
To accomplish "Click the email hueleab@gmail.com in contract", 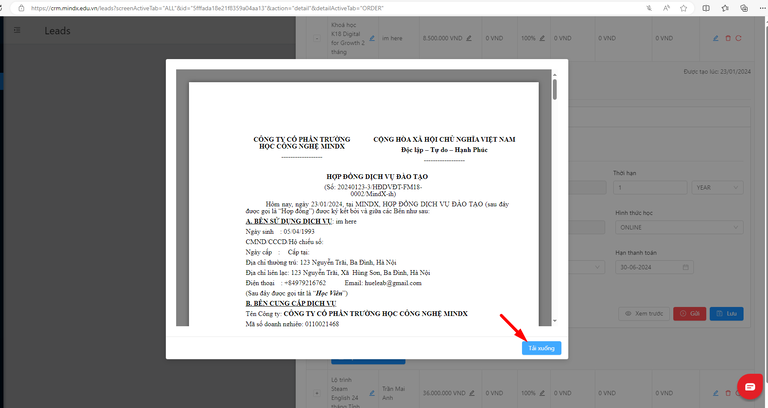I will pyautogui.click(x=393, y=283).
